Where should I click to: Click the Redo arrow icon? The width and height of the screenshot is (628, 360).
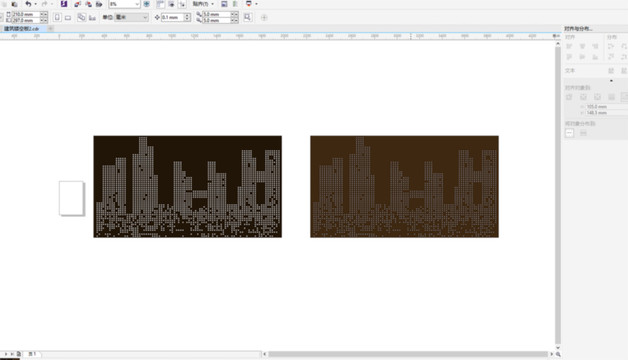click(44, 4)
